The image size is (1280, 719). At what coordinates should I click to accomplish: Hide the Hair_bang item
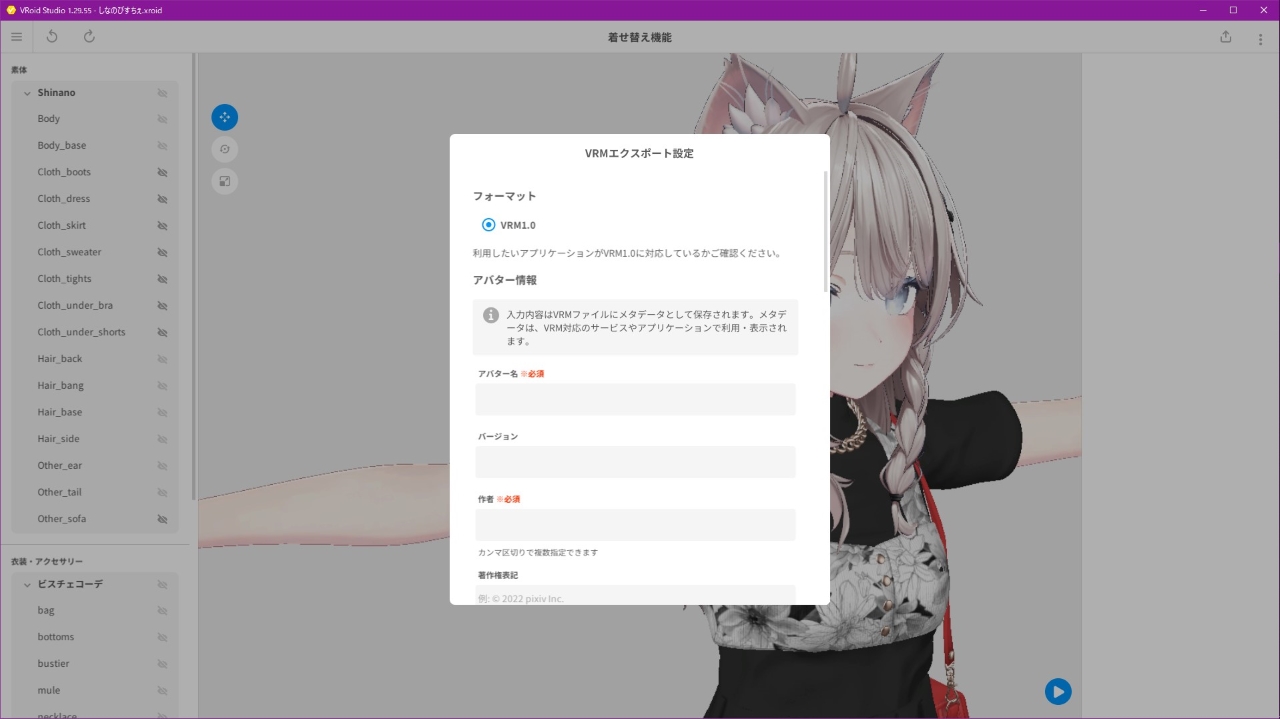click(162, 386)
